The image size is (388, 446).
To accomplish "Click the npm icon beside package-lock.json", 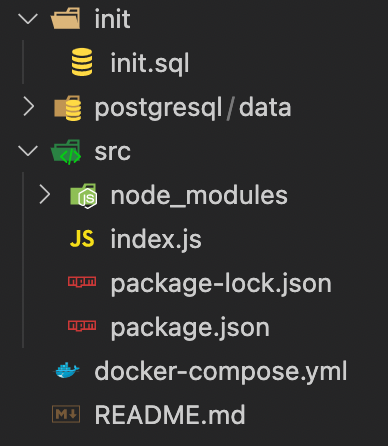I will pos(82,282).
